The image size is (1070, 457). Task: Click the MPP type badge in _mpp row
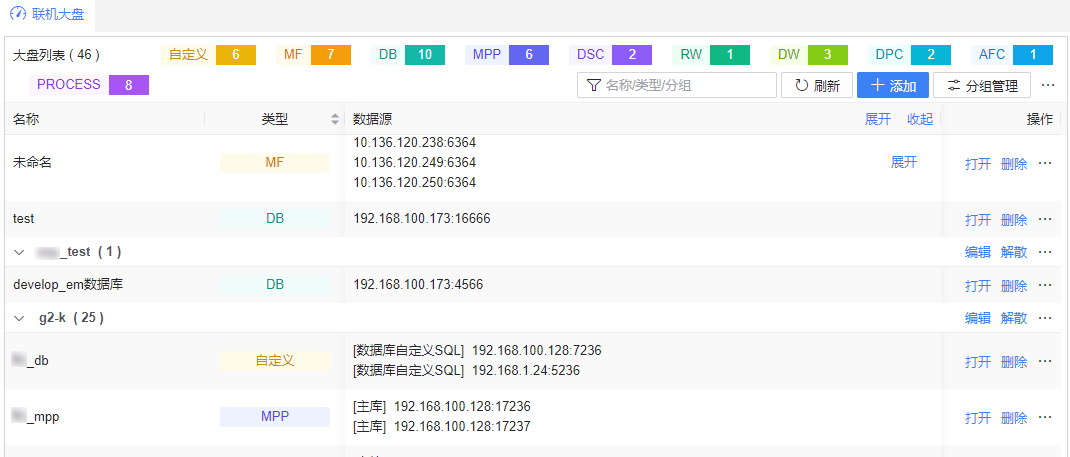click(x=274, y=417)
